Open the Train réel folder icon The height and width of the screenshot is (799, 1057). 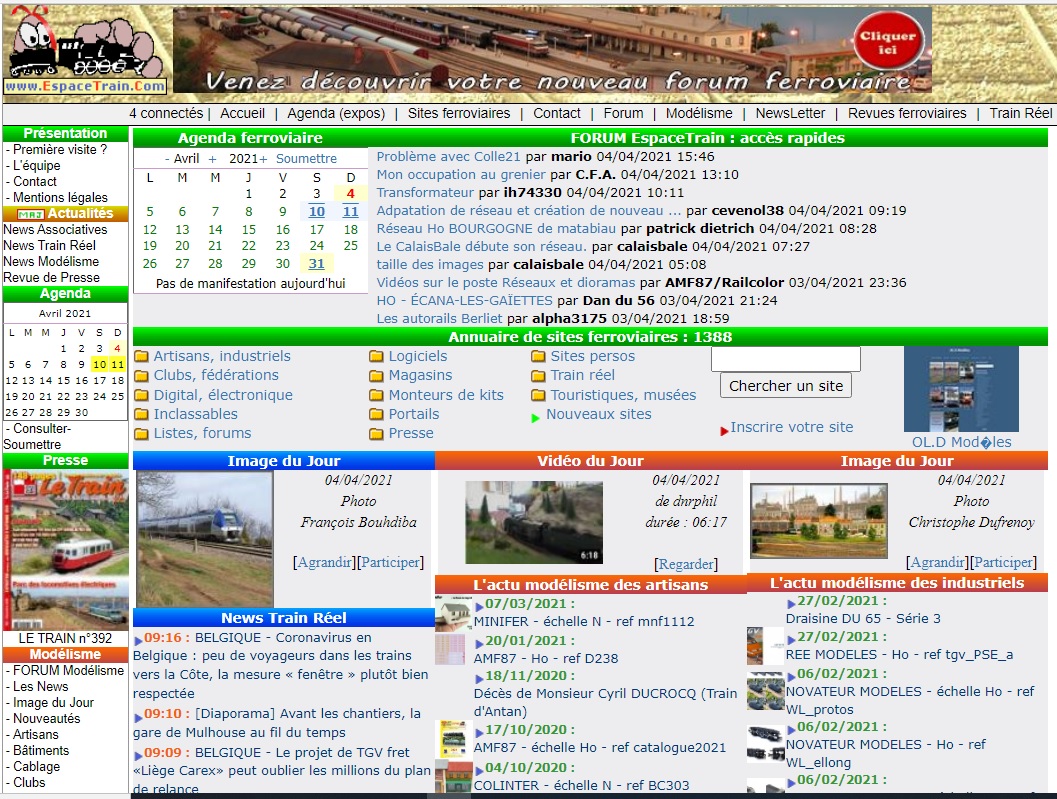tap(538, 376)
